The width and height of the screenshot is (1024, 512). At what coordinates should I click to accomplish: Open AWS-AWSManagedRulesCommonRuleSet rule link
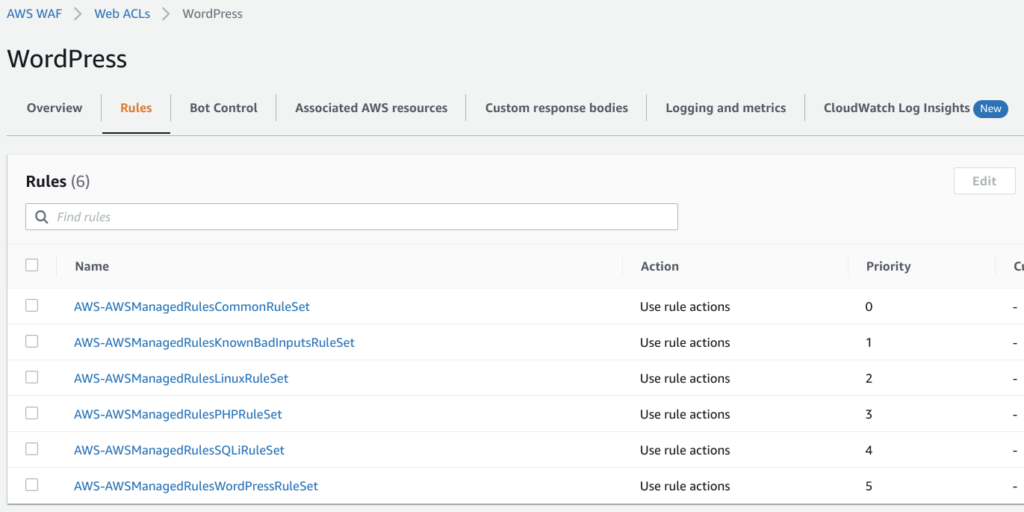tap(191, 307)
